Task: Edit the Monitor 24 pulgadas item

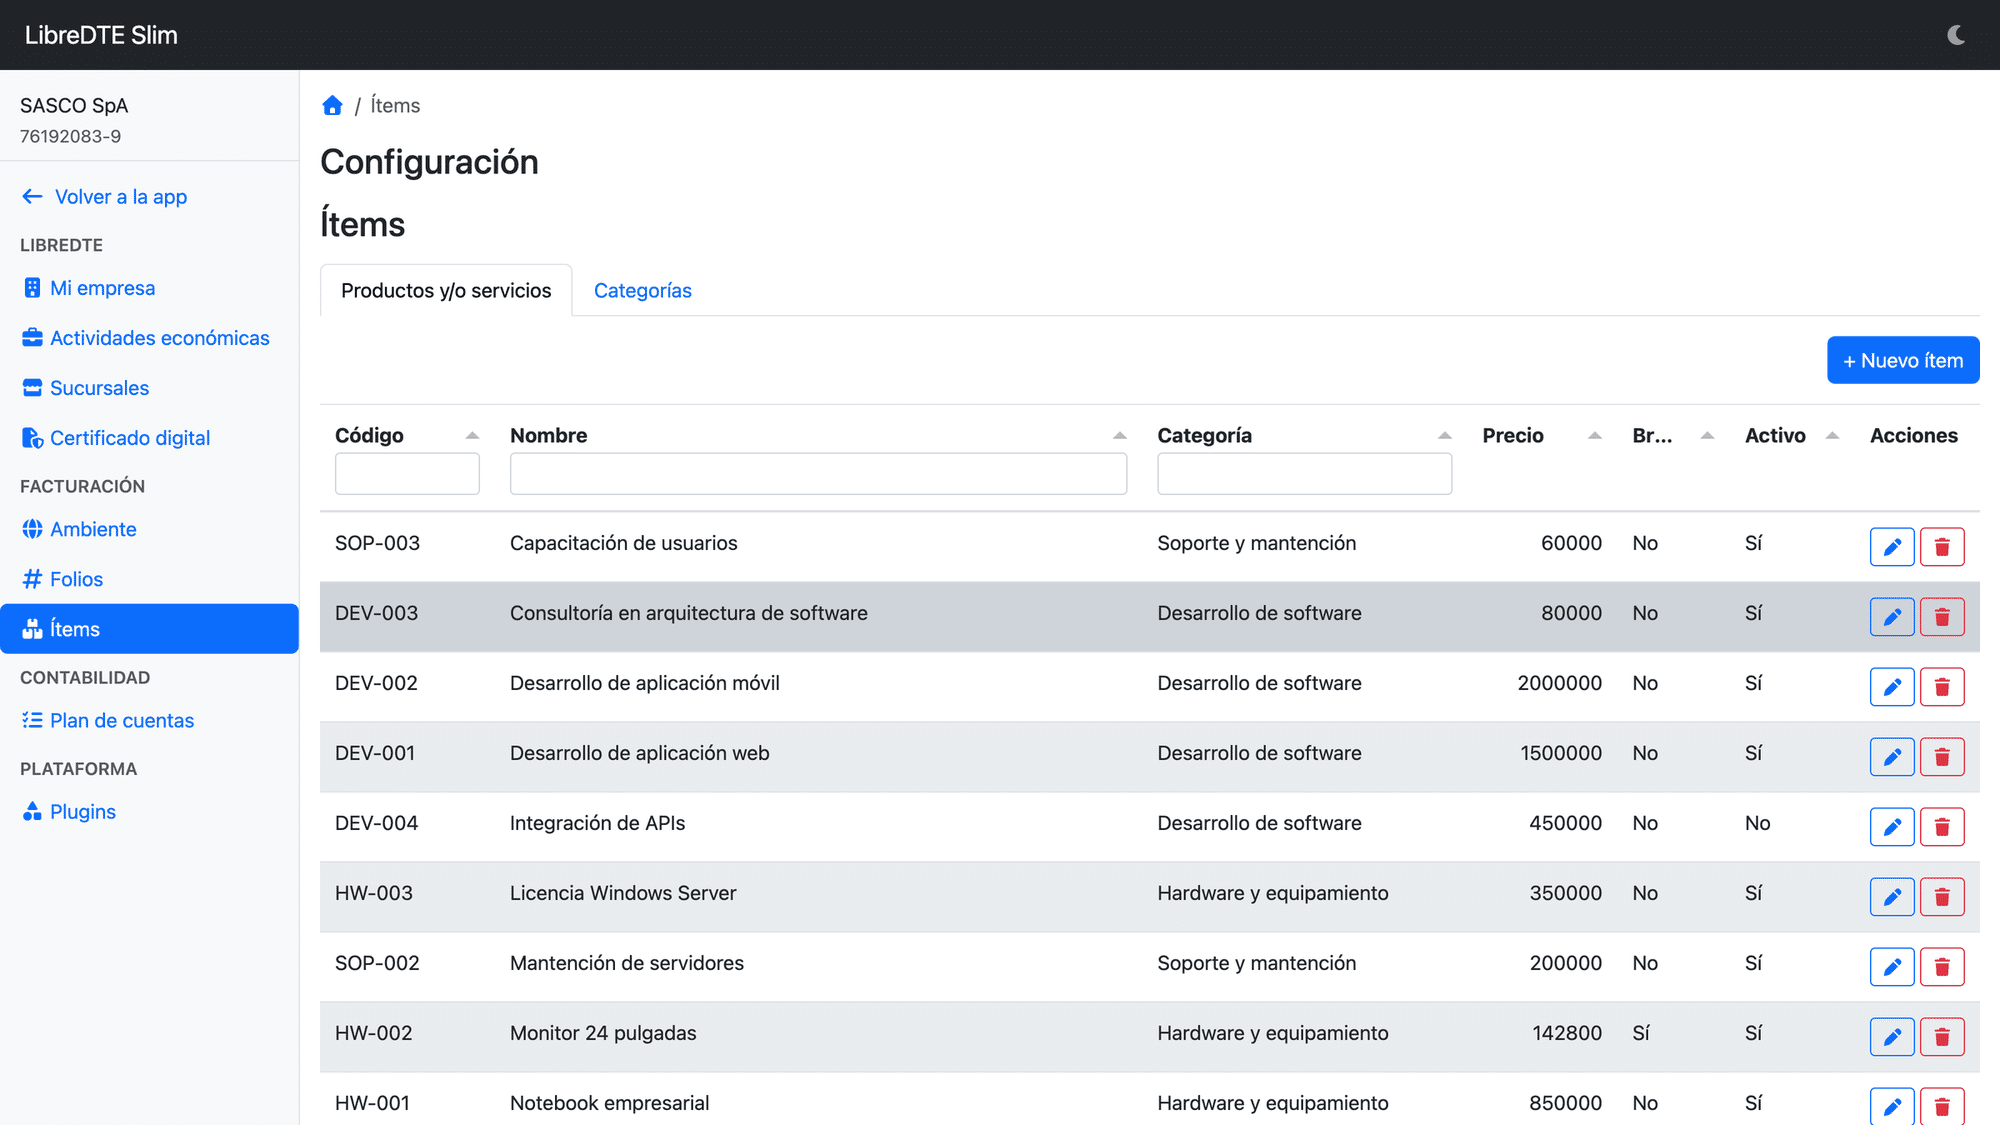Action: (1892, 1037)
